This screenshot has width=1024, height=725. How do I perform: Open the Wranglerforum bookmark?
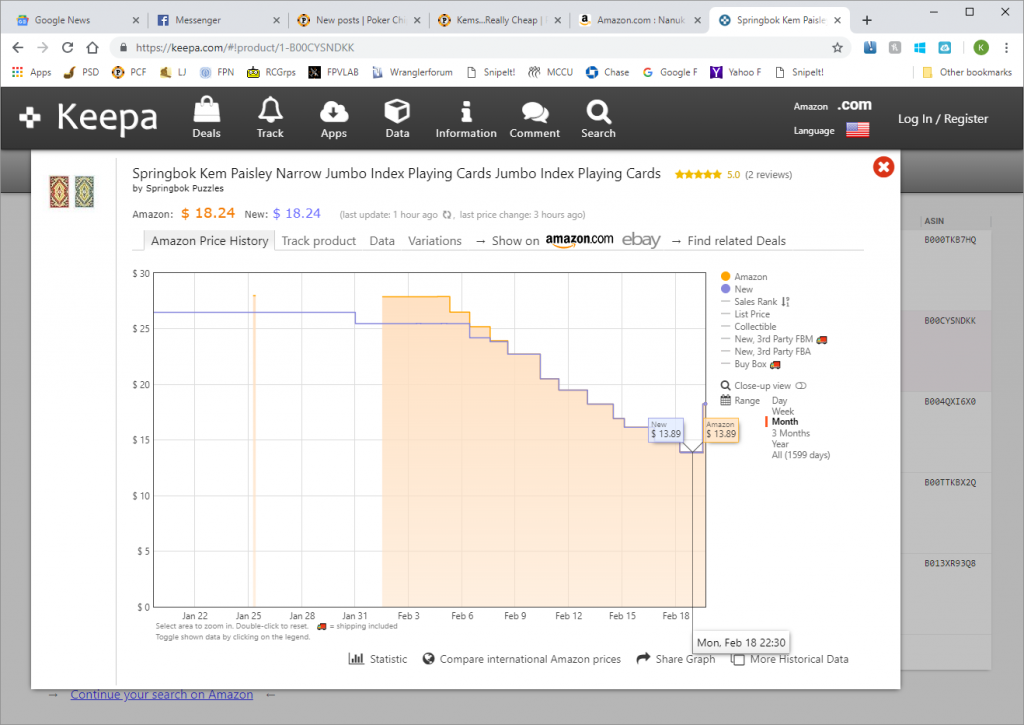[413, 72]
